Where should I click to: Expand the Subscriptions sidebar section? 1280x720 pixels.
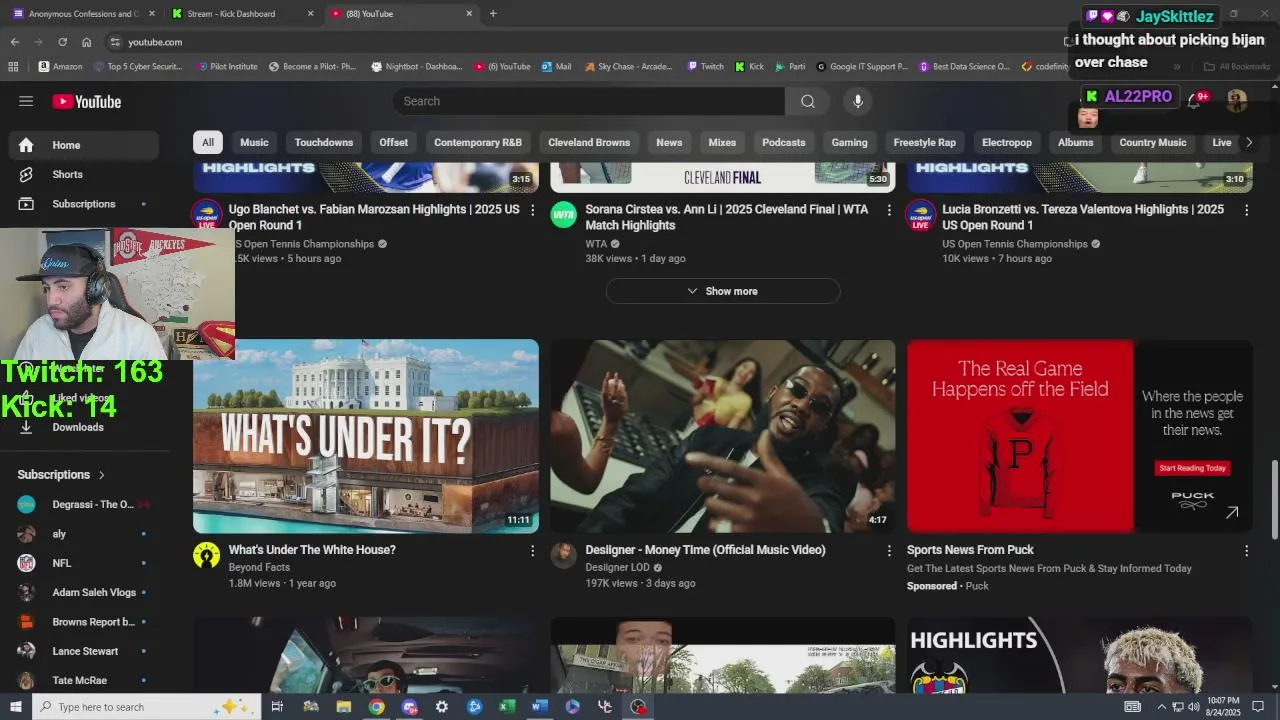[x=61, y=475]
